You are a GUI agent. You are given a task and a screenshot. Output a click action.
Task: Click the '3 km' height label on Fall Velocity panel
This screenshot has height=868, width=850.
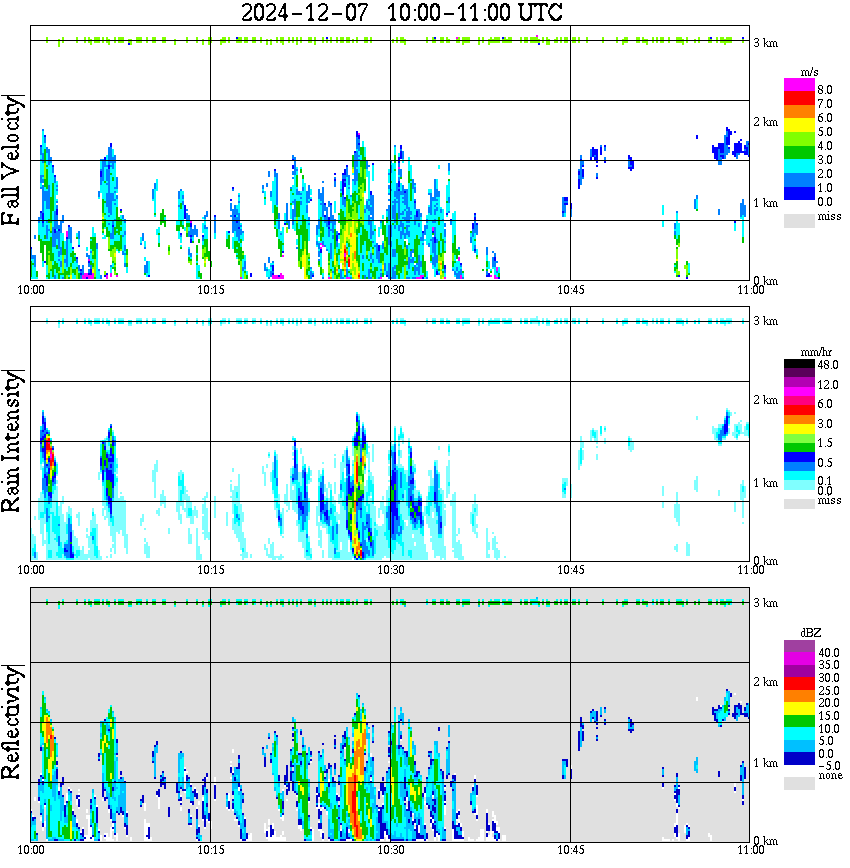(765, 42)
